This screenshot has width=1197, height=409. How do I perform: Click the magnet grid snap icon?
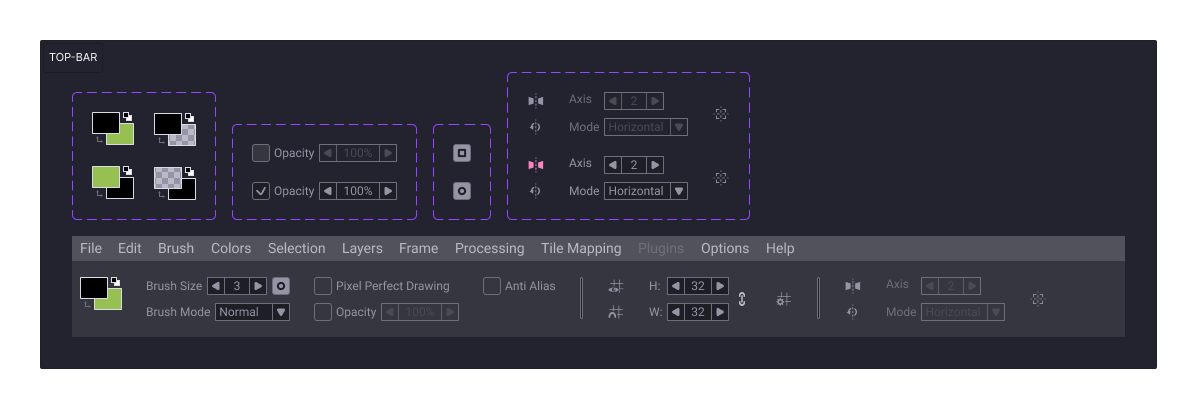pos(615,311)
